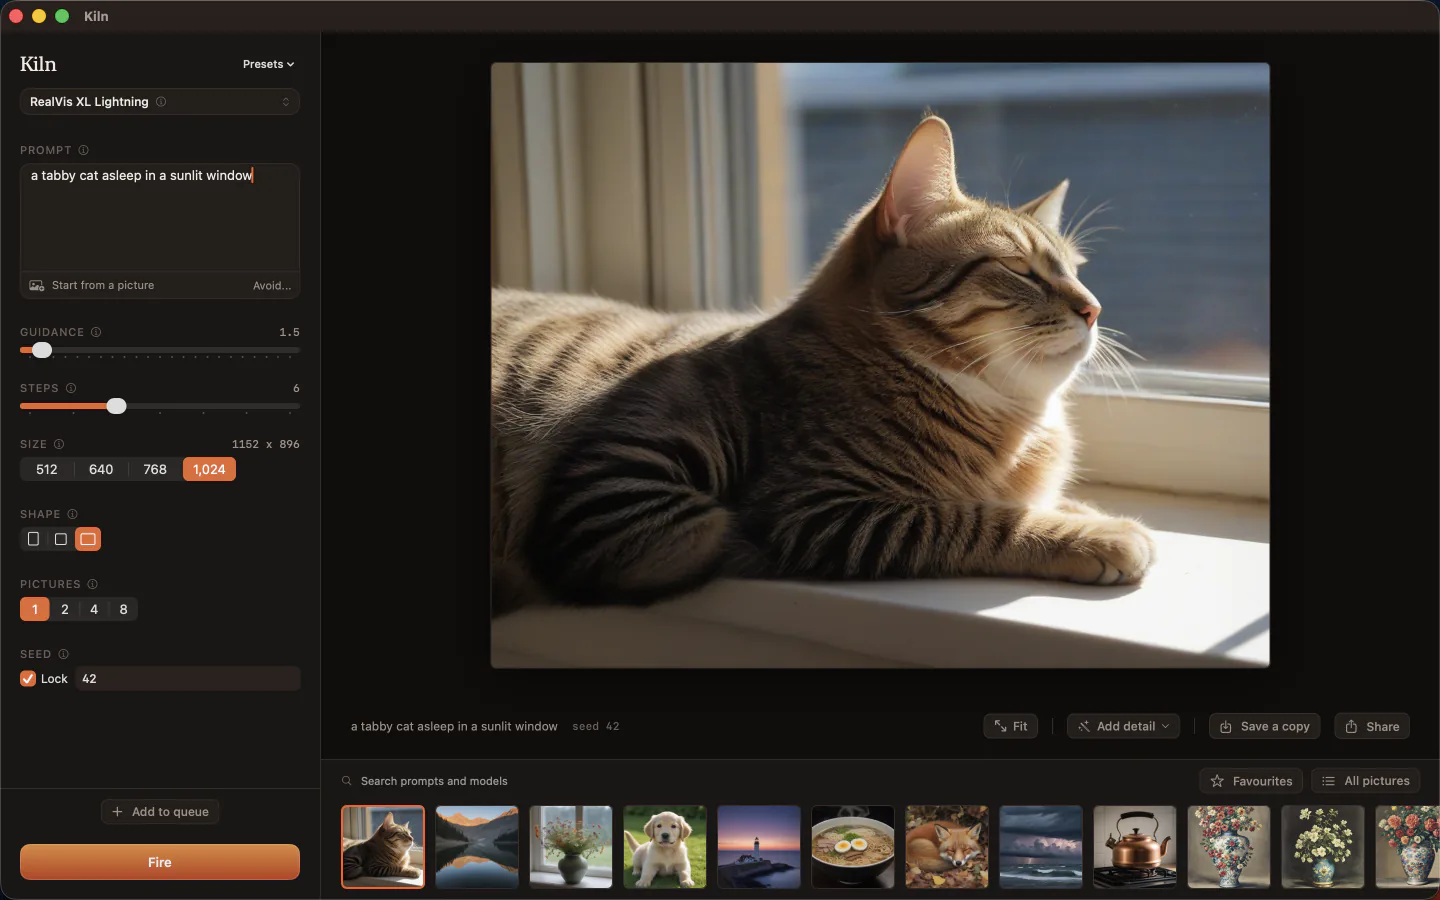Open the RealVis XL Lightning model selector
The image size is (1440, 900).
160,102
